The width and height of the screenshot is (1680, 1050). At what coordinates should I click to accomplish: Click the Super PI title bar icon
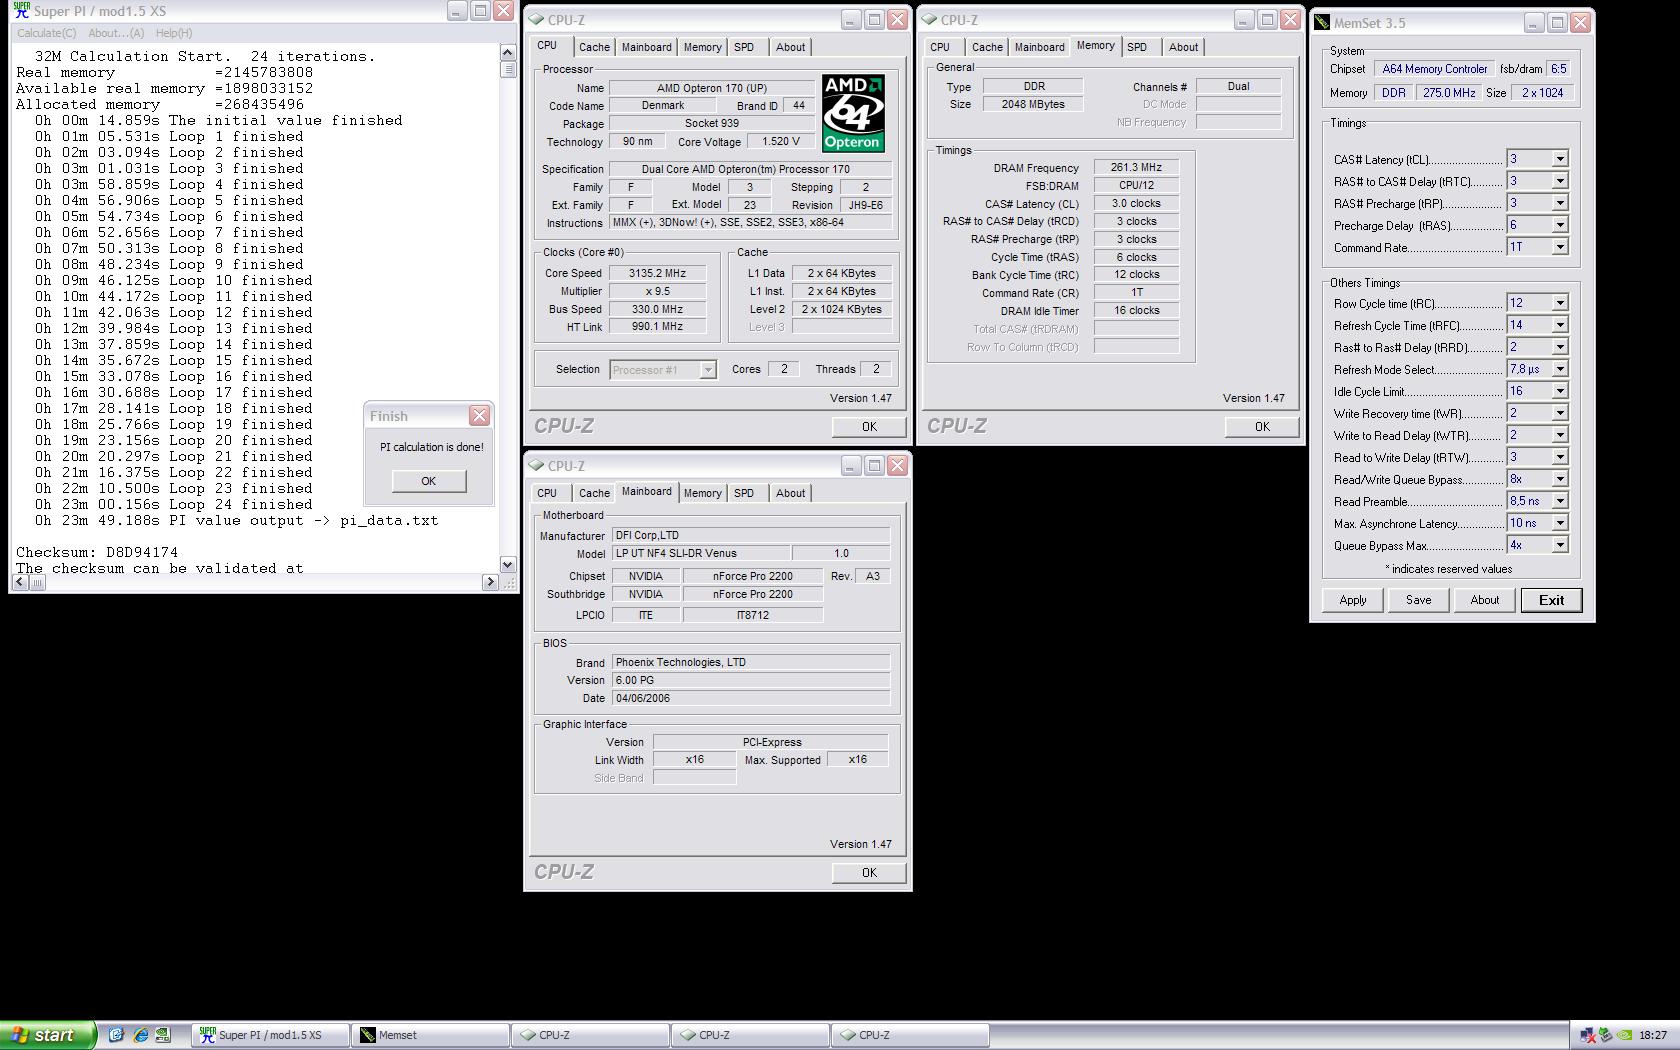pos(21,11)
